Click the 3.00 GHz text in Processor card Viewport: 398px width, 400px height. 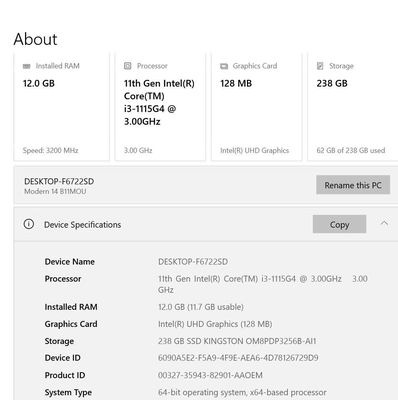click(138, 150)
